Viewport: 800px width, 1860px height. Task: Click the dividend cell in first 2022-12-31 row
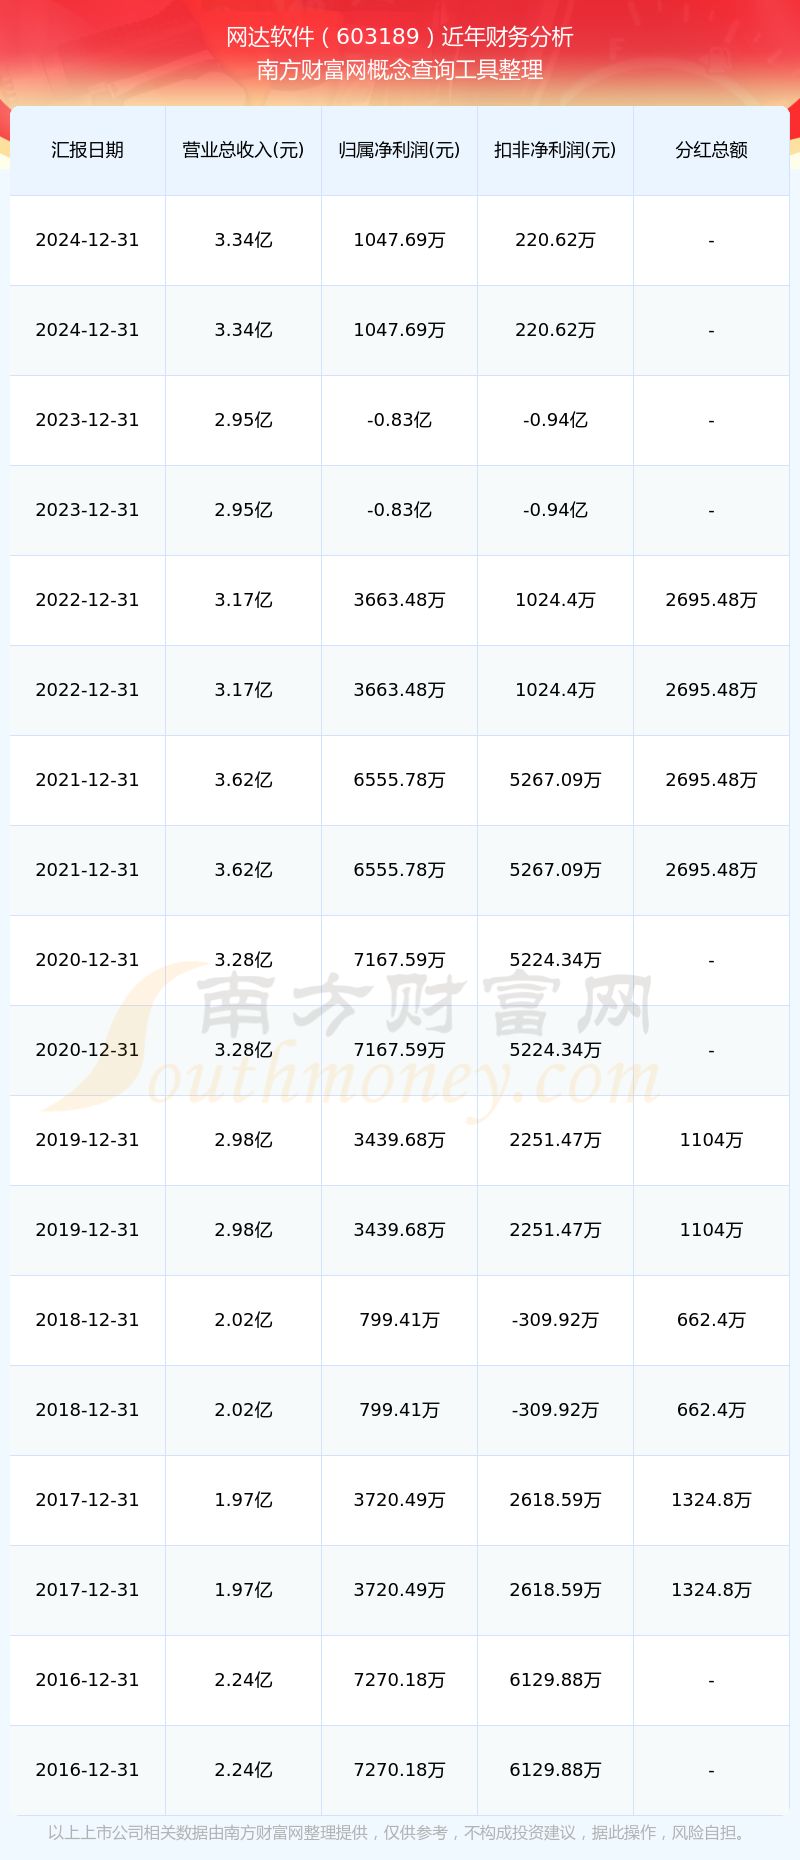coord(711,600)
